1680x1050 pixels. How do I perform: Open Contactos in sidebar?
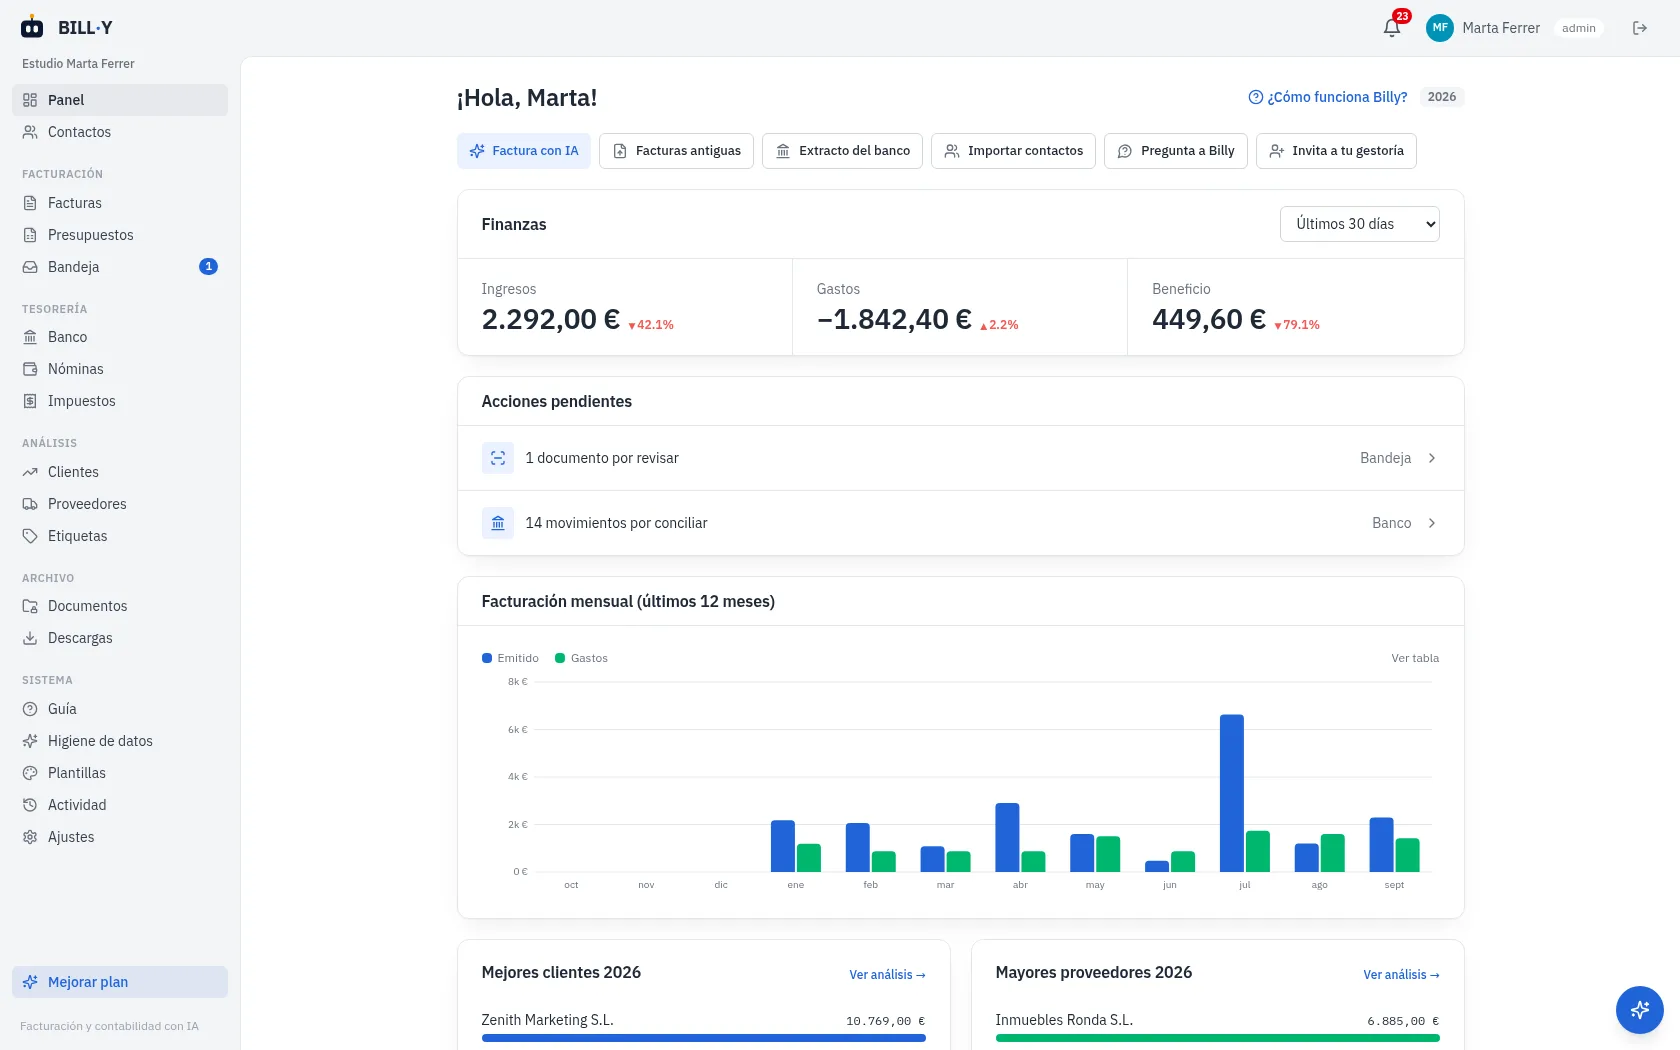point(120,132)
